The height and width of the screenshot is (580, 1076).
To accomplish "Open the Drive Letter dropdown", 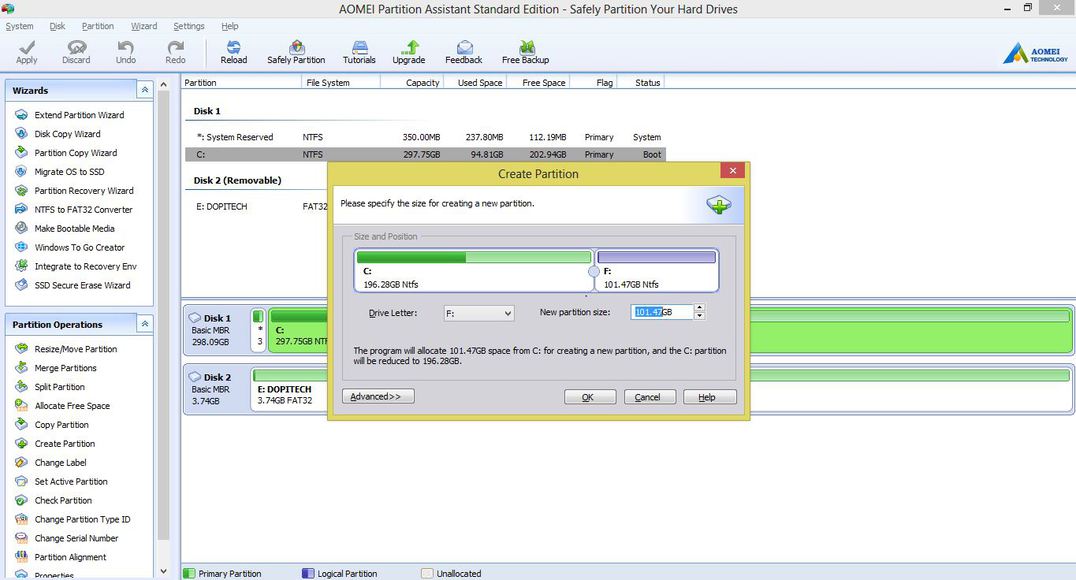I will click(x=479, y=313).
